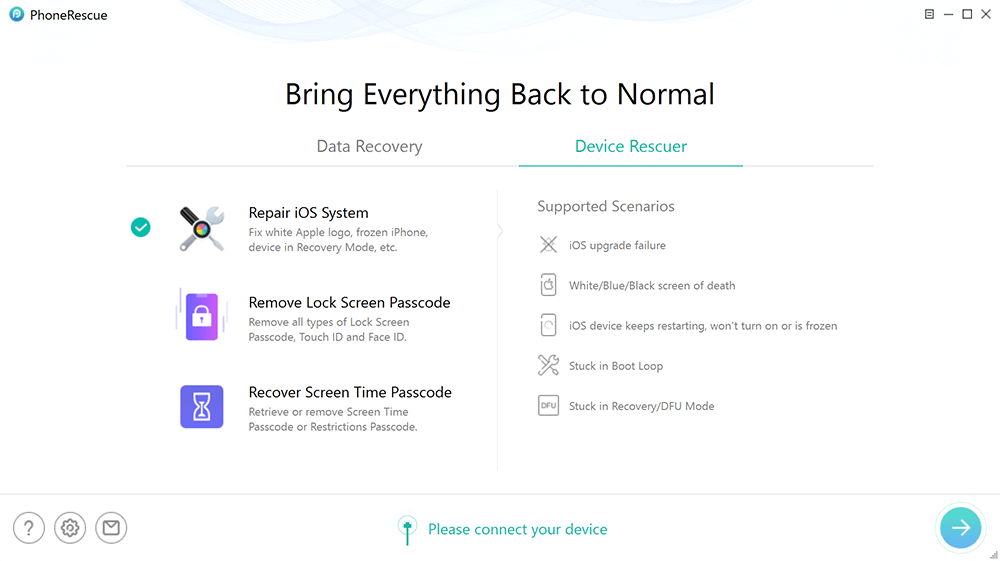
Task: Open the help question mark button
Action: coord(29,528)
